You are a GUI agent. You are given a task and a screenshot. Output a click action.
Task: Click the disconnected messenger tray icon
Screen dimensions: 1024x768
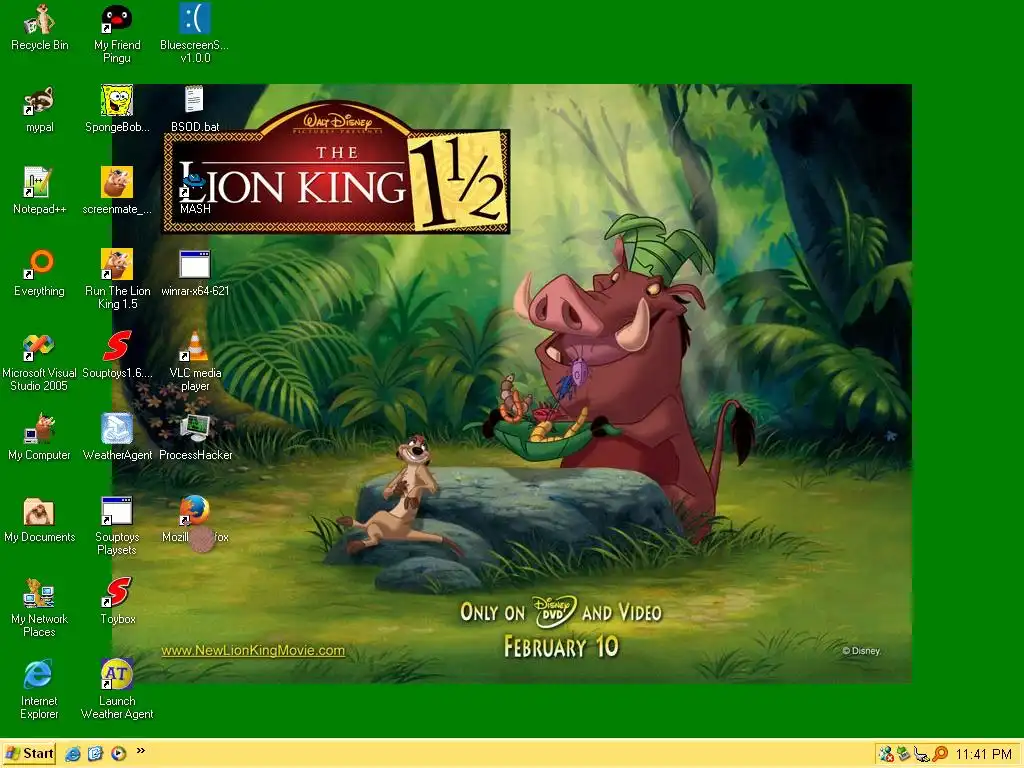[x=886, y=754]
